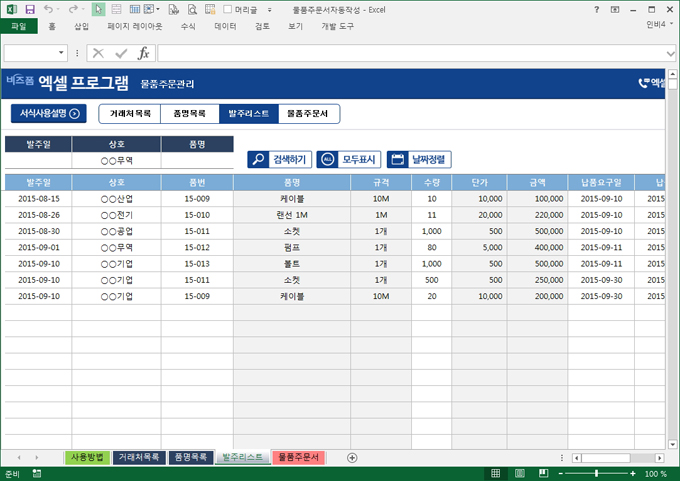Open the Name Box dropdown arrow
The image size is (680, 481).
(62, 53)
